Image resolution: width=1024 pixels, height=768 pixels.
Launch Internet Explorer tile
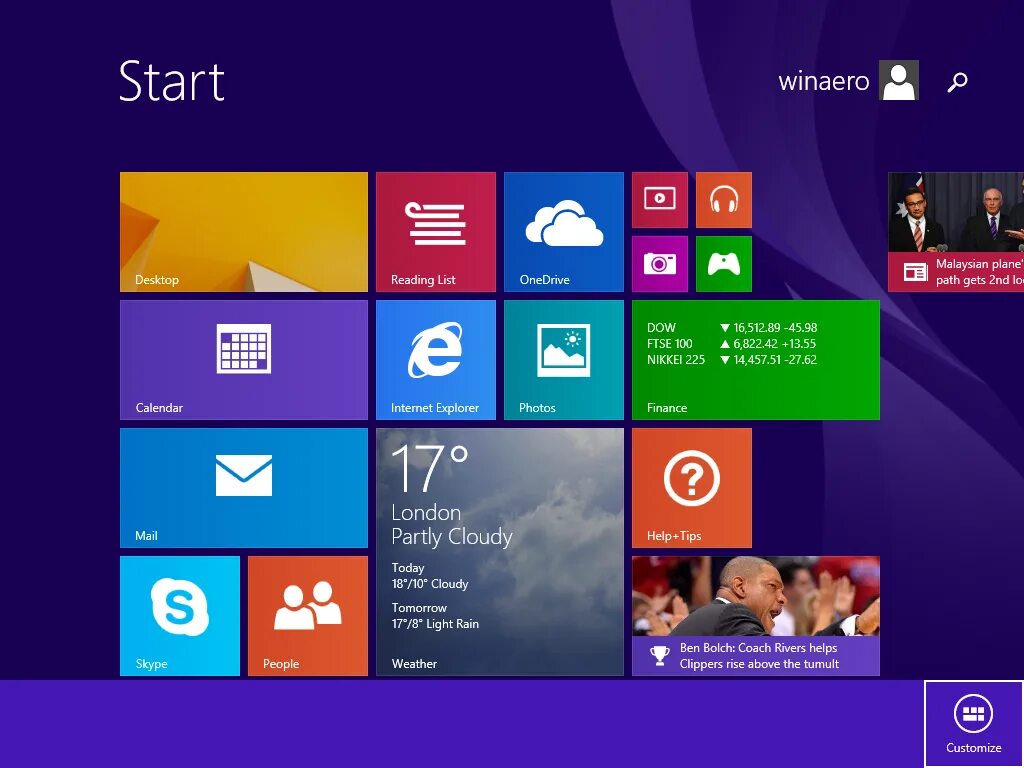tap(436, 360)
